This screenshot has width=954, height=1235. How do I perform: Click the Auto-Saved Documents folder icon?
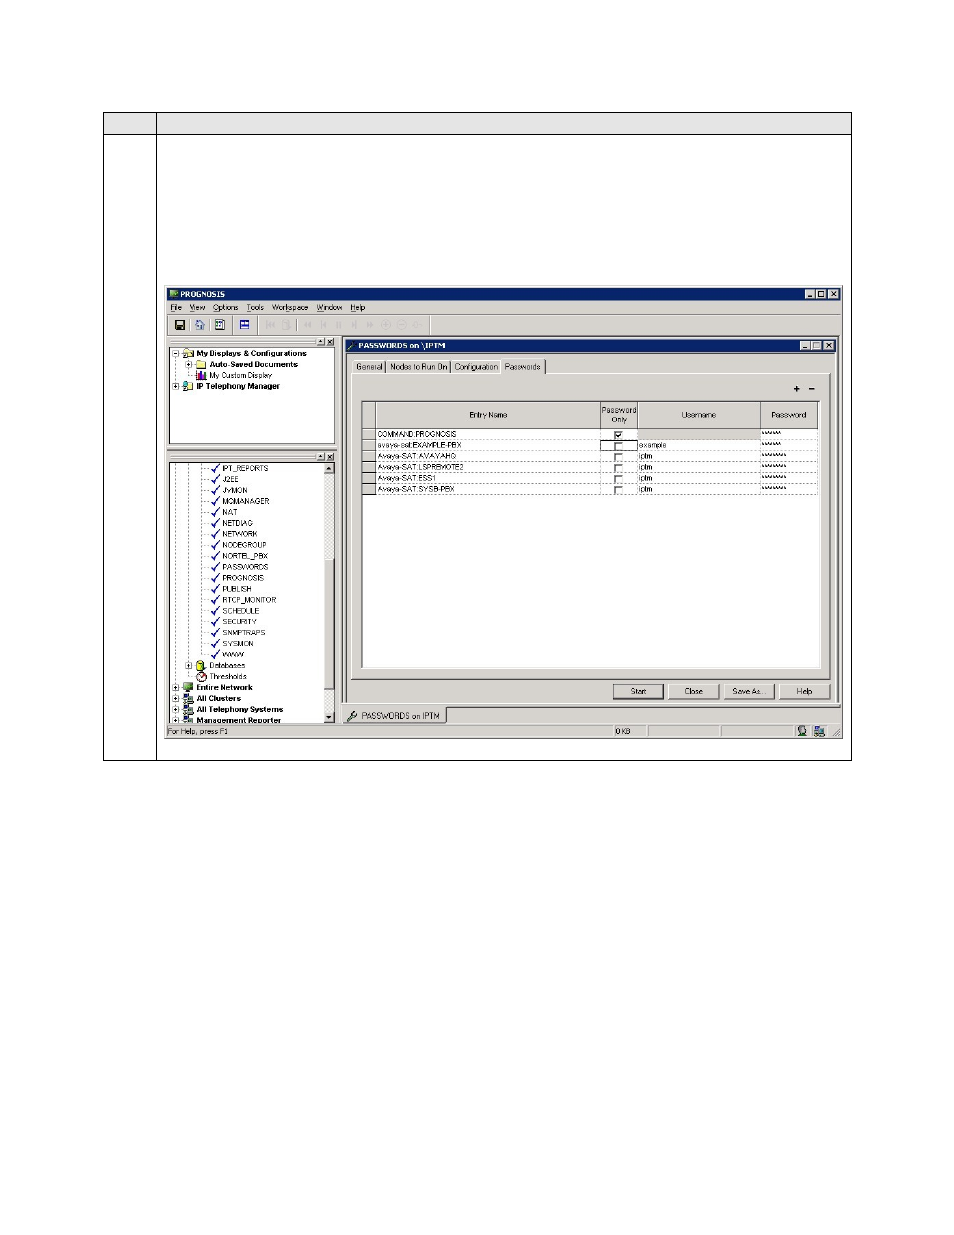[x=201, y=364]
